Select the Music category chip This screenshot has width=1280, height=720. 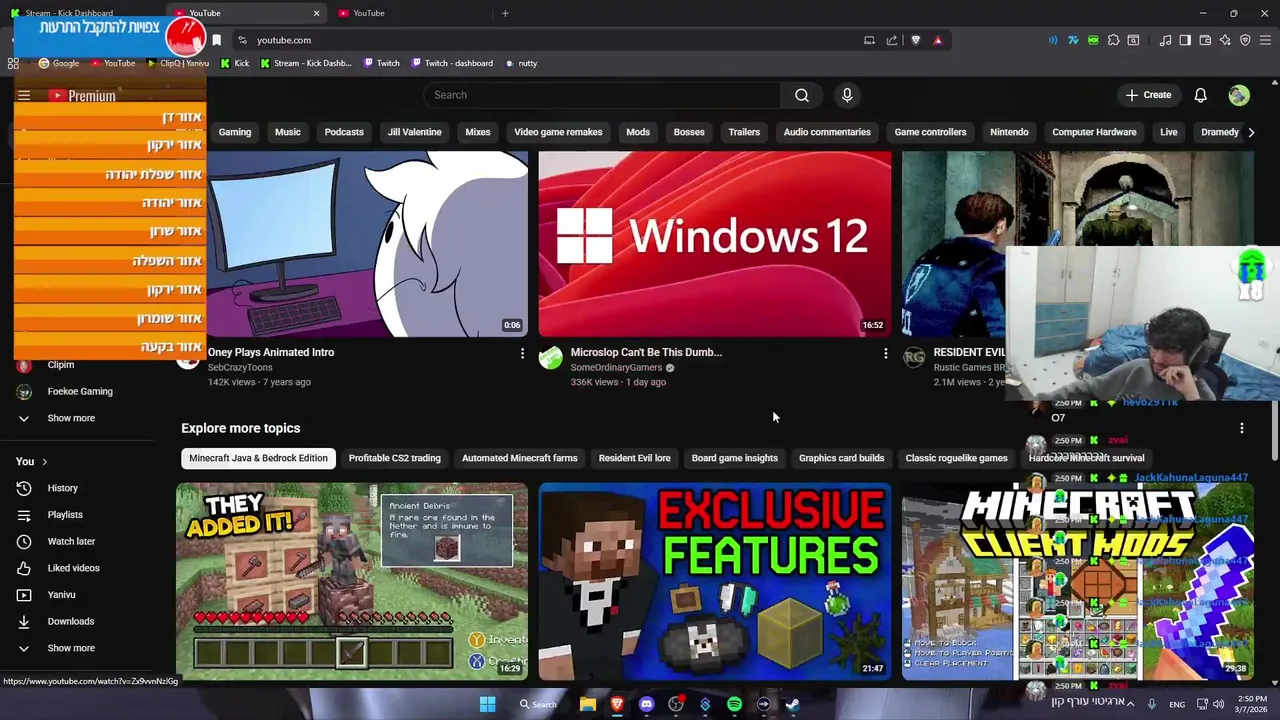point(288,132)
